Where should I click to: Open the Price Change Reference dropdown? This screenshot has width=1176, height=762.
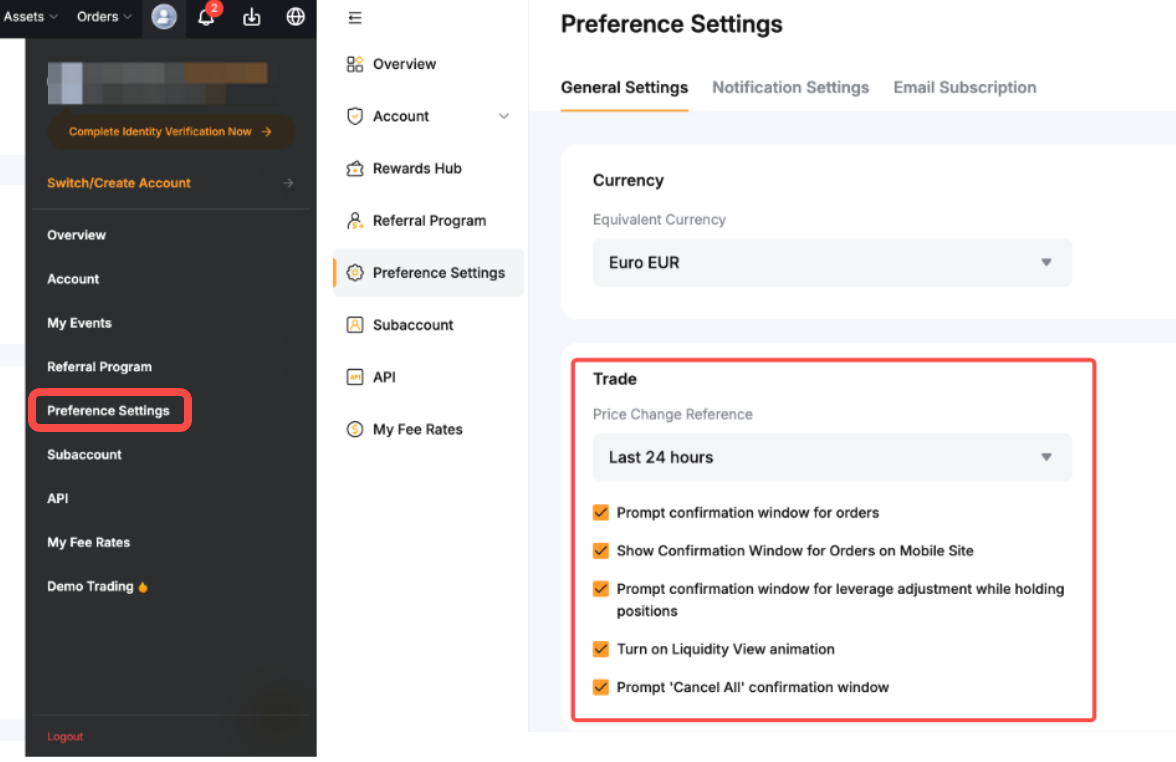coord(832,458)
